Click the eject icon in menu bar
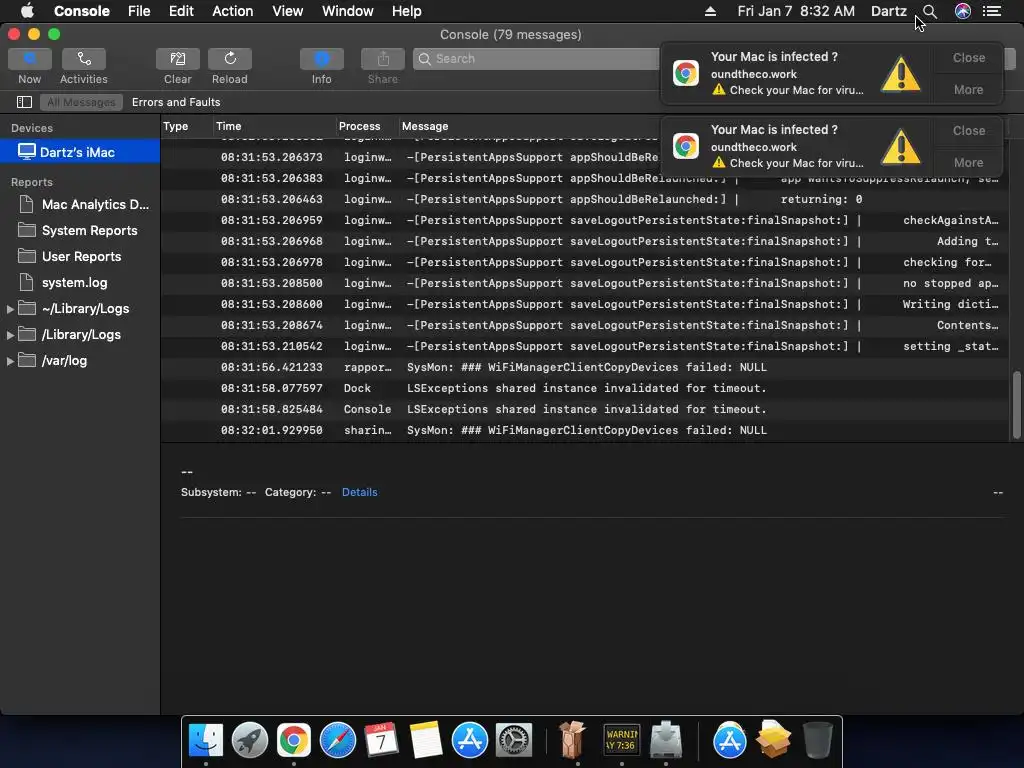This screenshot has height=768, width=1024. point(711,11)
